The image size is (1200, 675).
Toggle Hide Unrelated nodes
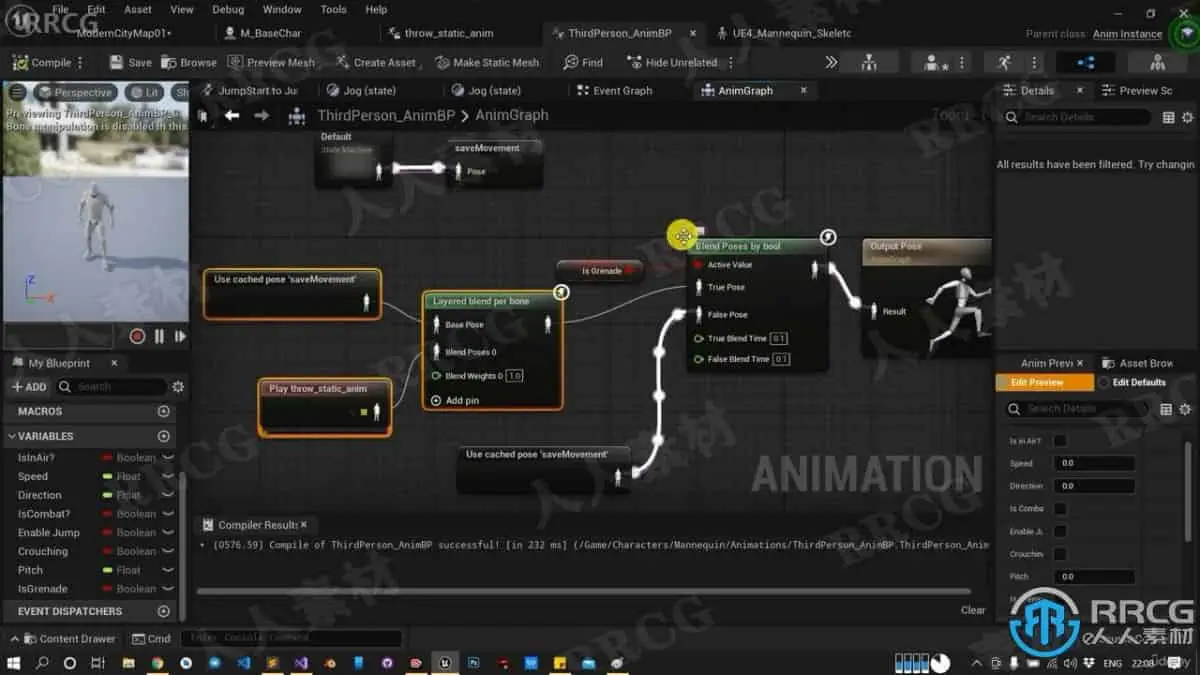click(671, 62)
